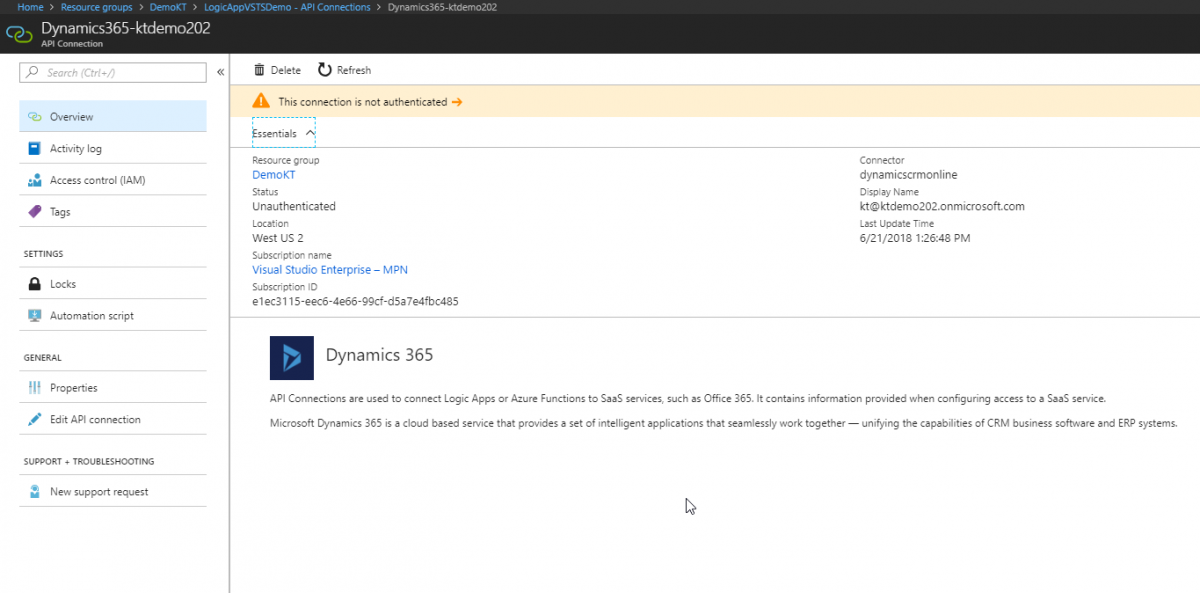Click the sidebar search field
Viewport: 1200px width, 593px height.
113,72
